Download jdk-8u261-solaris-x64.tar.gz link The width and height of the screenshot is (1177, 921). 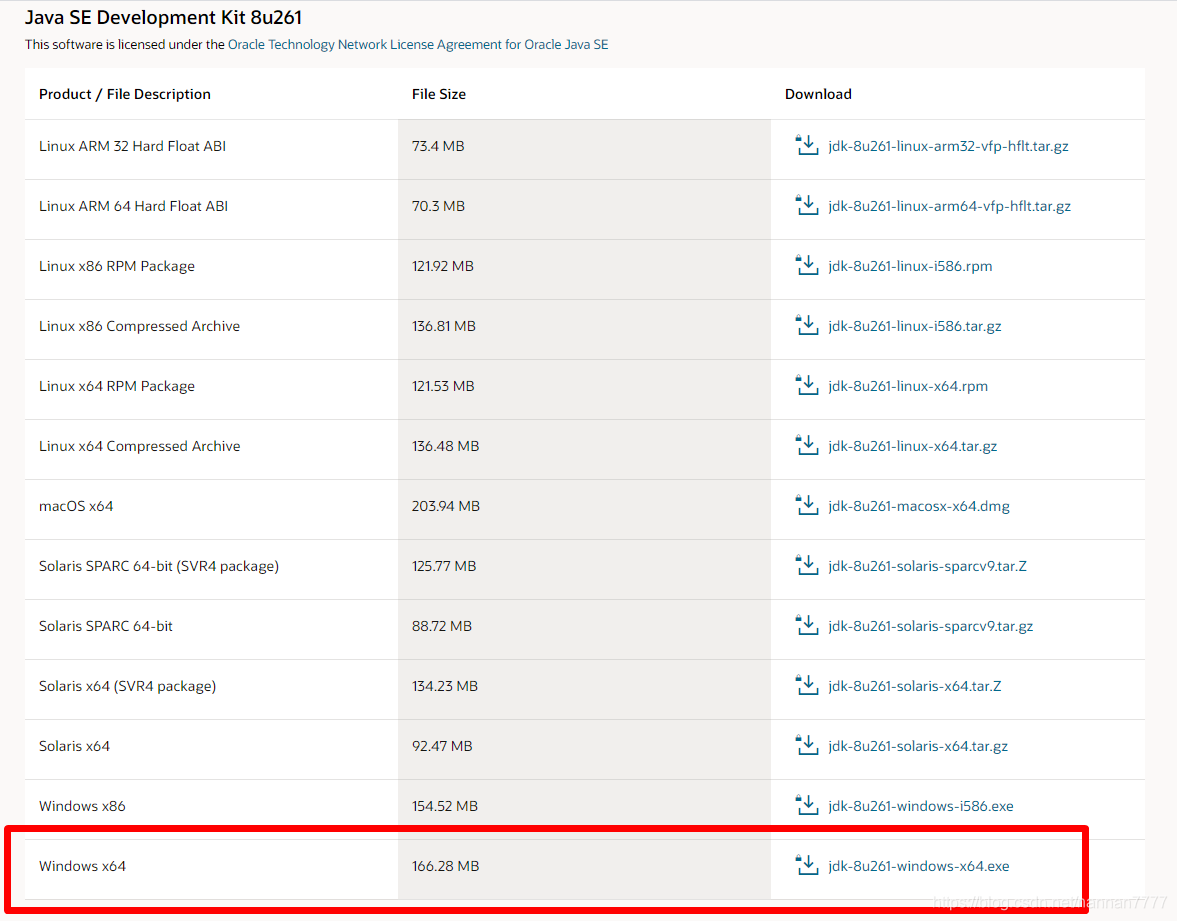[x=918, y=746]
